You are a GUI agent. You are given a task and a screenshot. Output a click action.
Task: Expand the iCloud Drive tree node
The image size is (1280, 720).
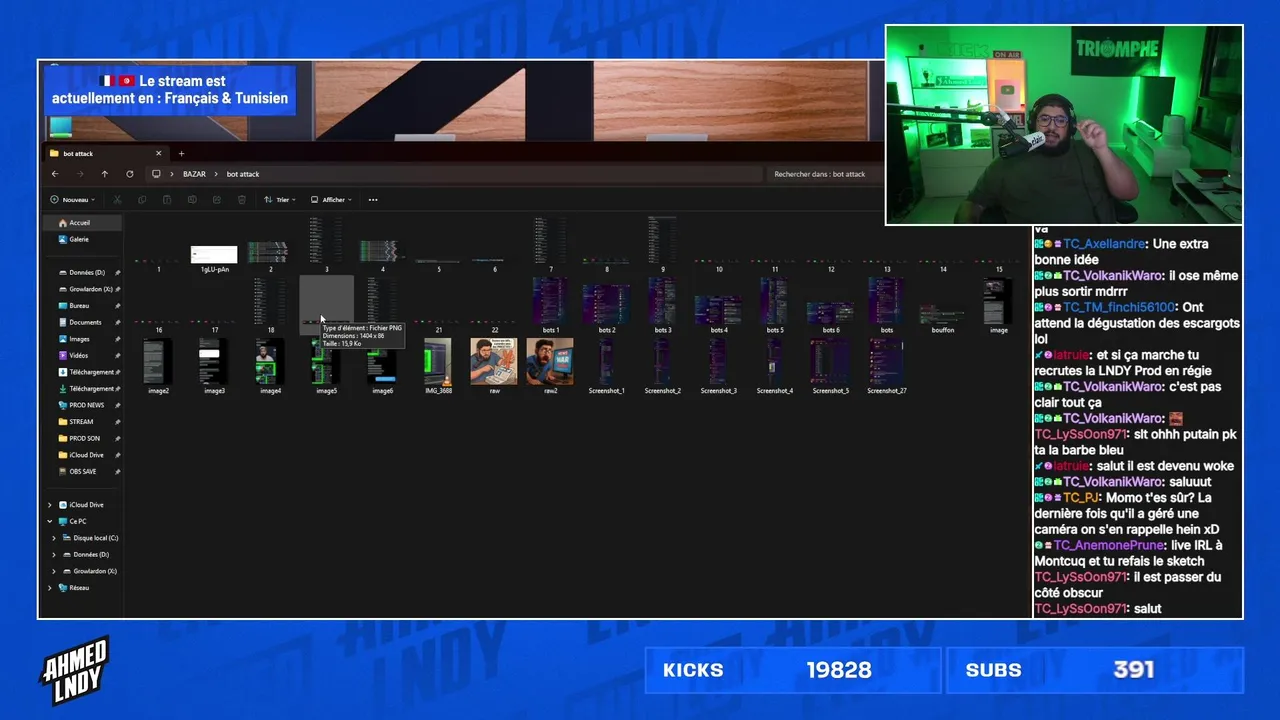tap(50, 505)
